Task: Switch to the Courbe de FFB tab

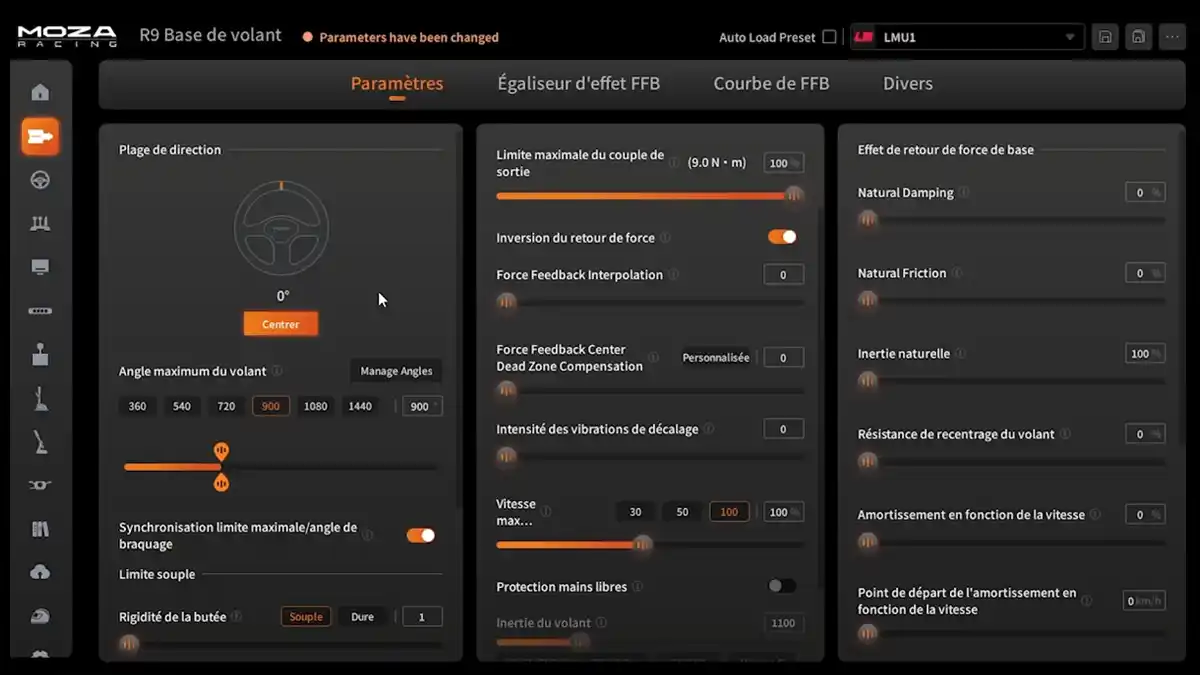Action: (x=771, y=83)
